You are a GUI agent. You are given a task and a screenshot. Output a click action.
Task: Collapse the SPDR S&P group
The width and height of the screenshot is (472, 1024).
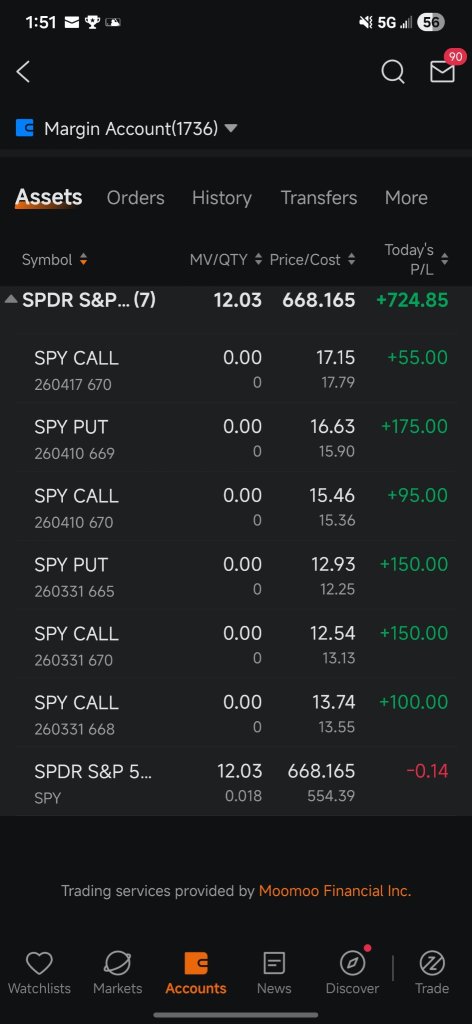(10, 300)
